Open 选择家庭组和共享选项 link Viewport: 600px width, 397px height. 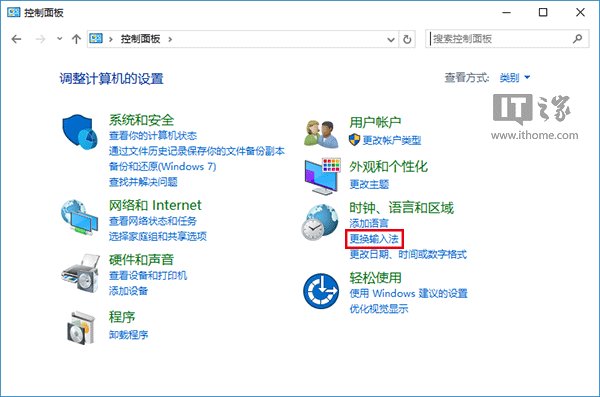[158, 236]
